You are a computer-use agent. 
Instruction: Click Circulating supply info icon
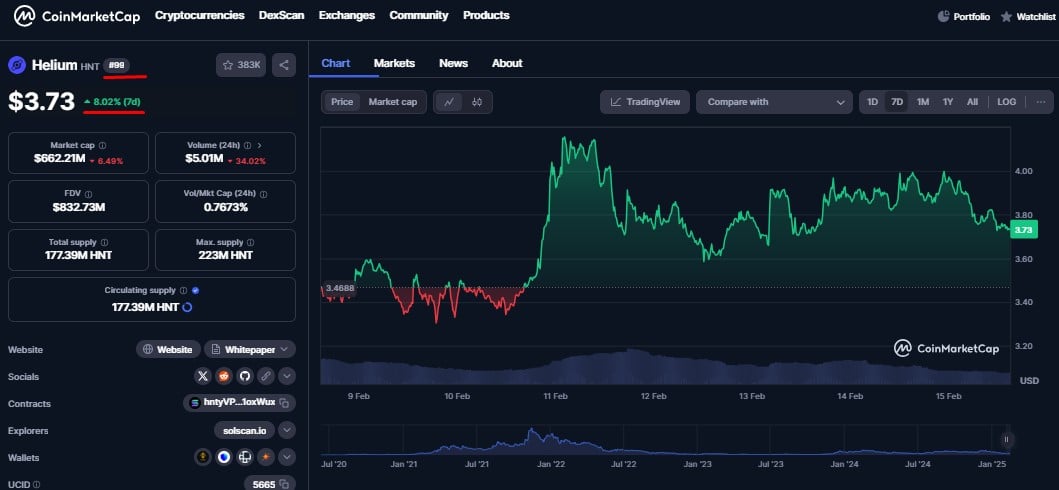[183, 290]
